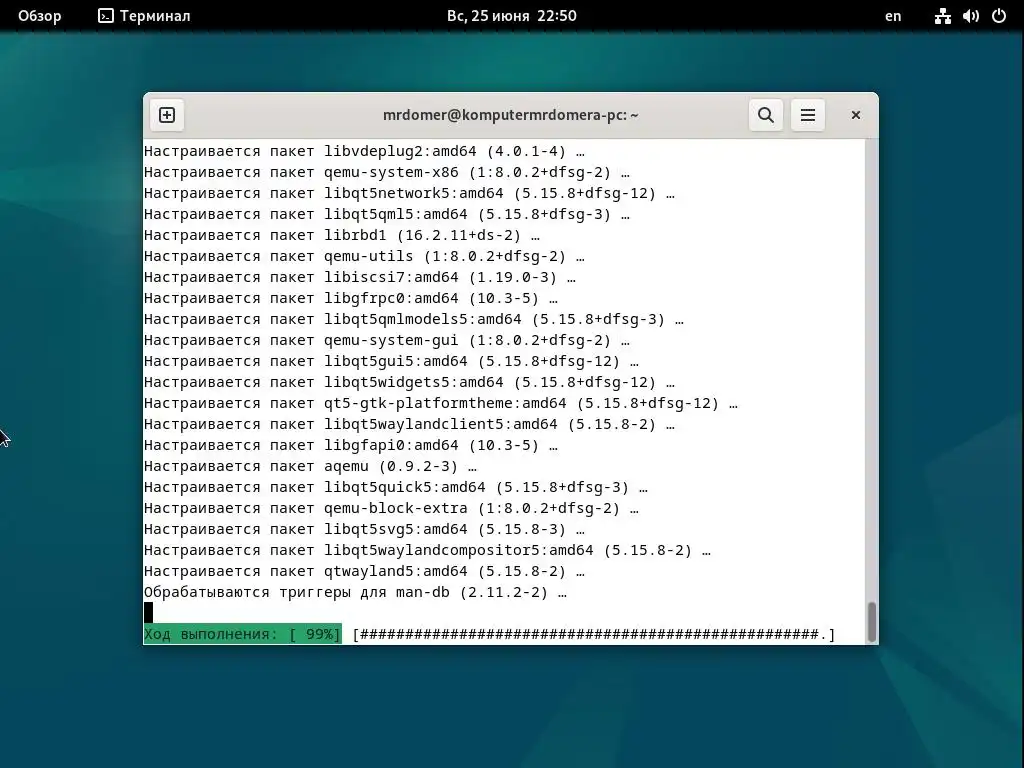Click the hash progress bar
Viewport: 1024px width, 768px height.
coord(594,634)
